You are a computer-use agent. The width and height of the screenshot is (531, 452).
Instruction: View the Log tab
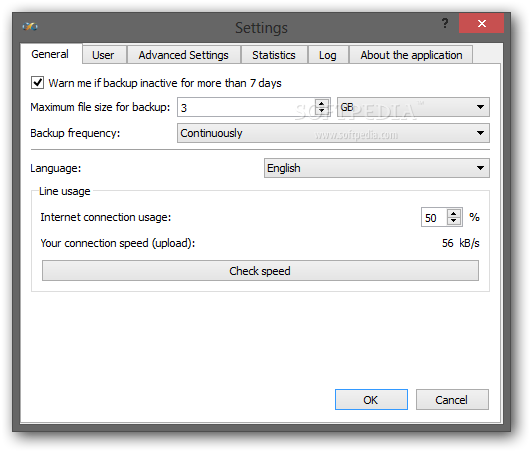(x=328, y=55)
